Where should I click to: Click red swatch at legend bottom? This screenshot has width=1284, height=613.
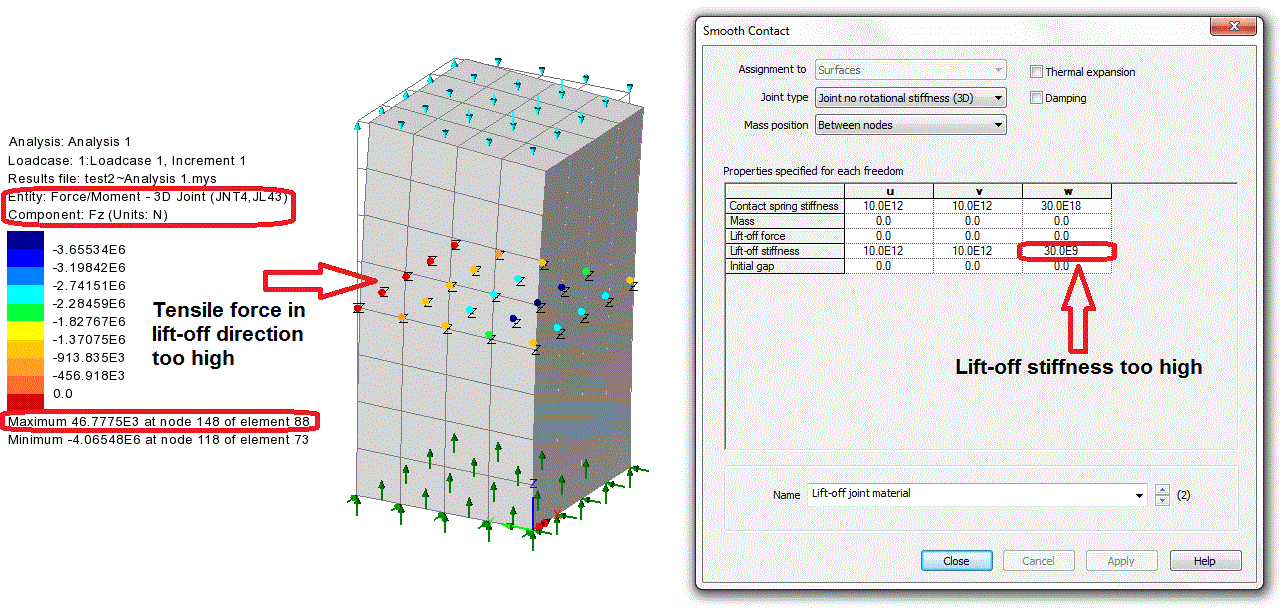pyautogui.click(x=25, y=402)
